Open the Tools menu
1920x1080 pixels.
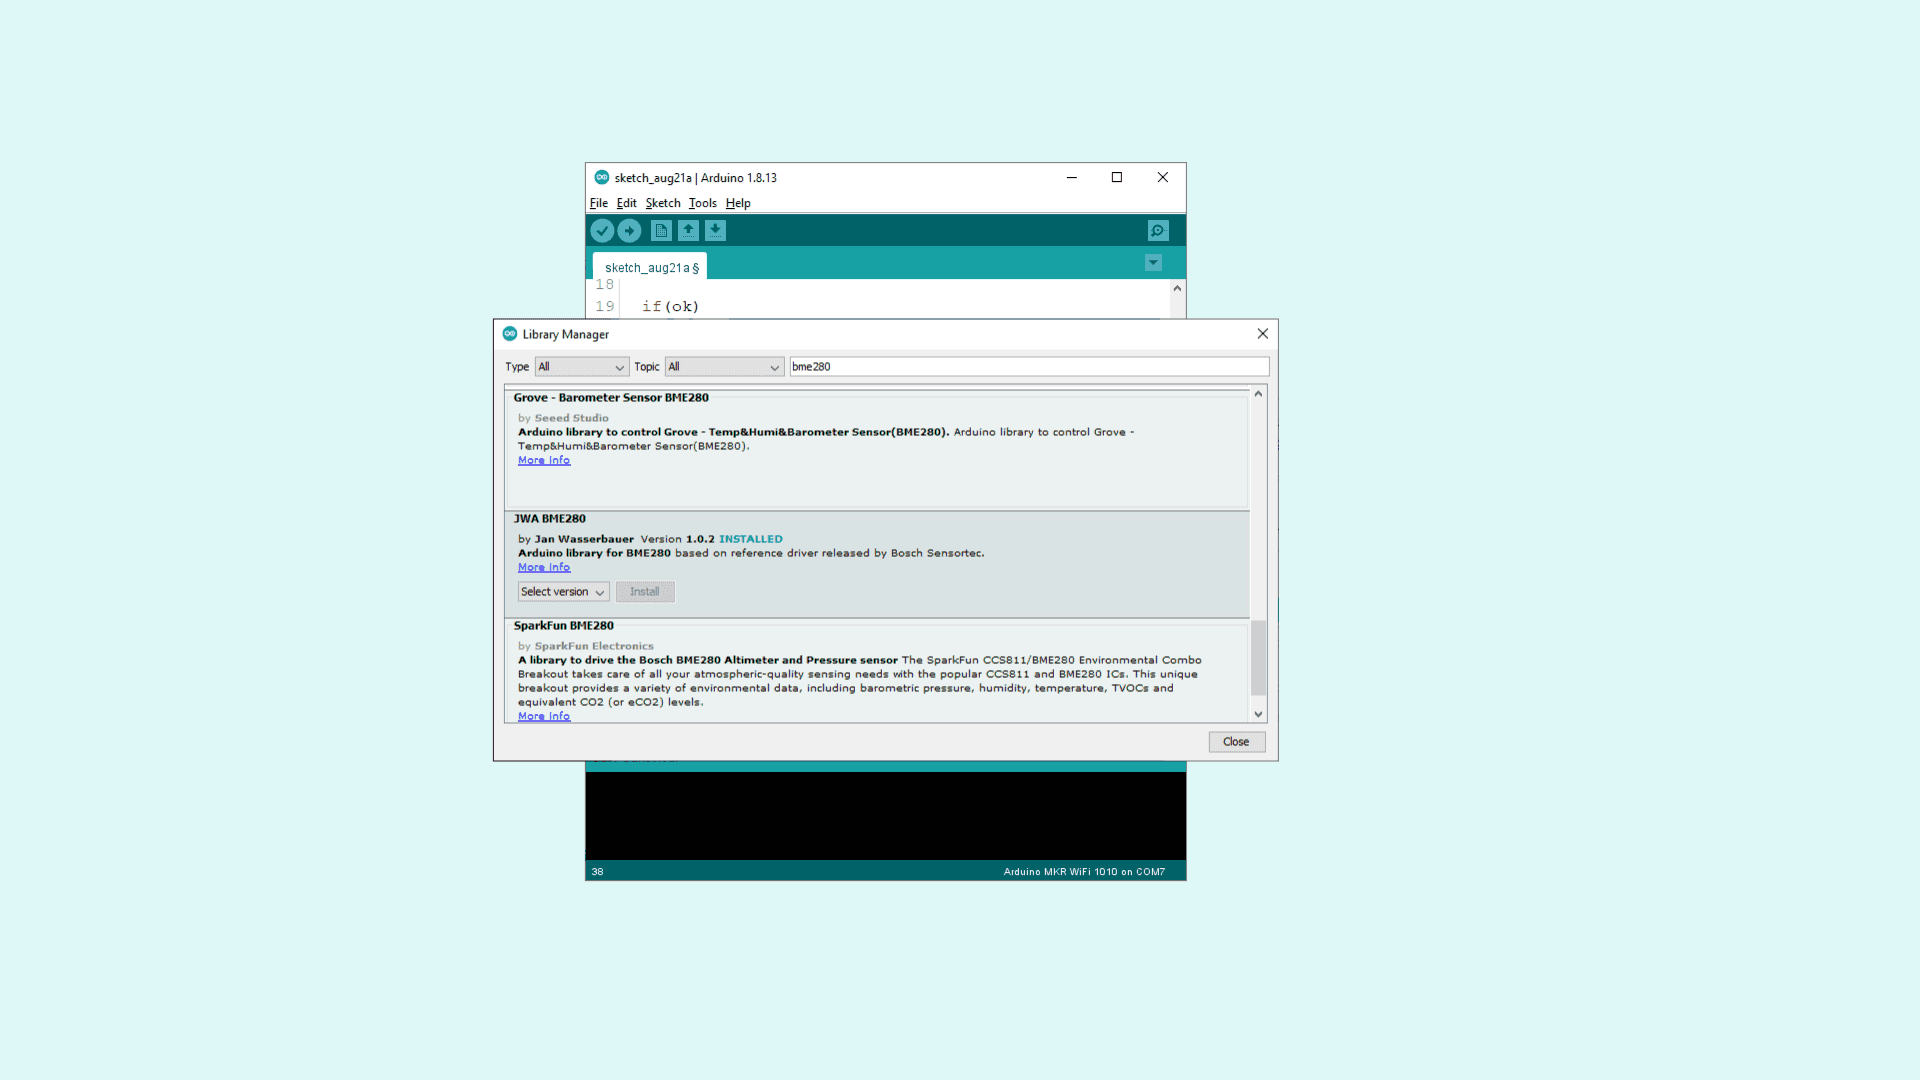[702, 203]
